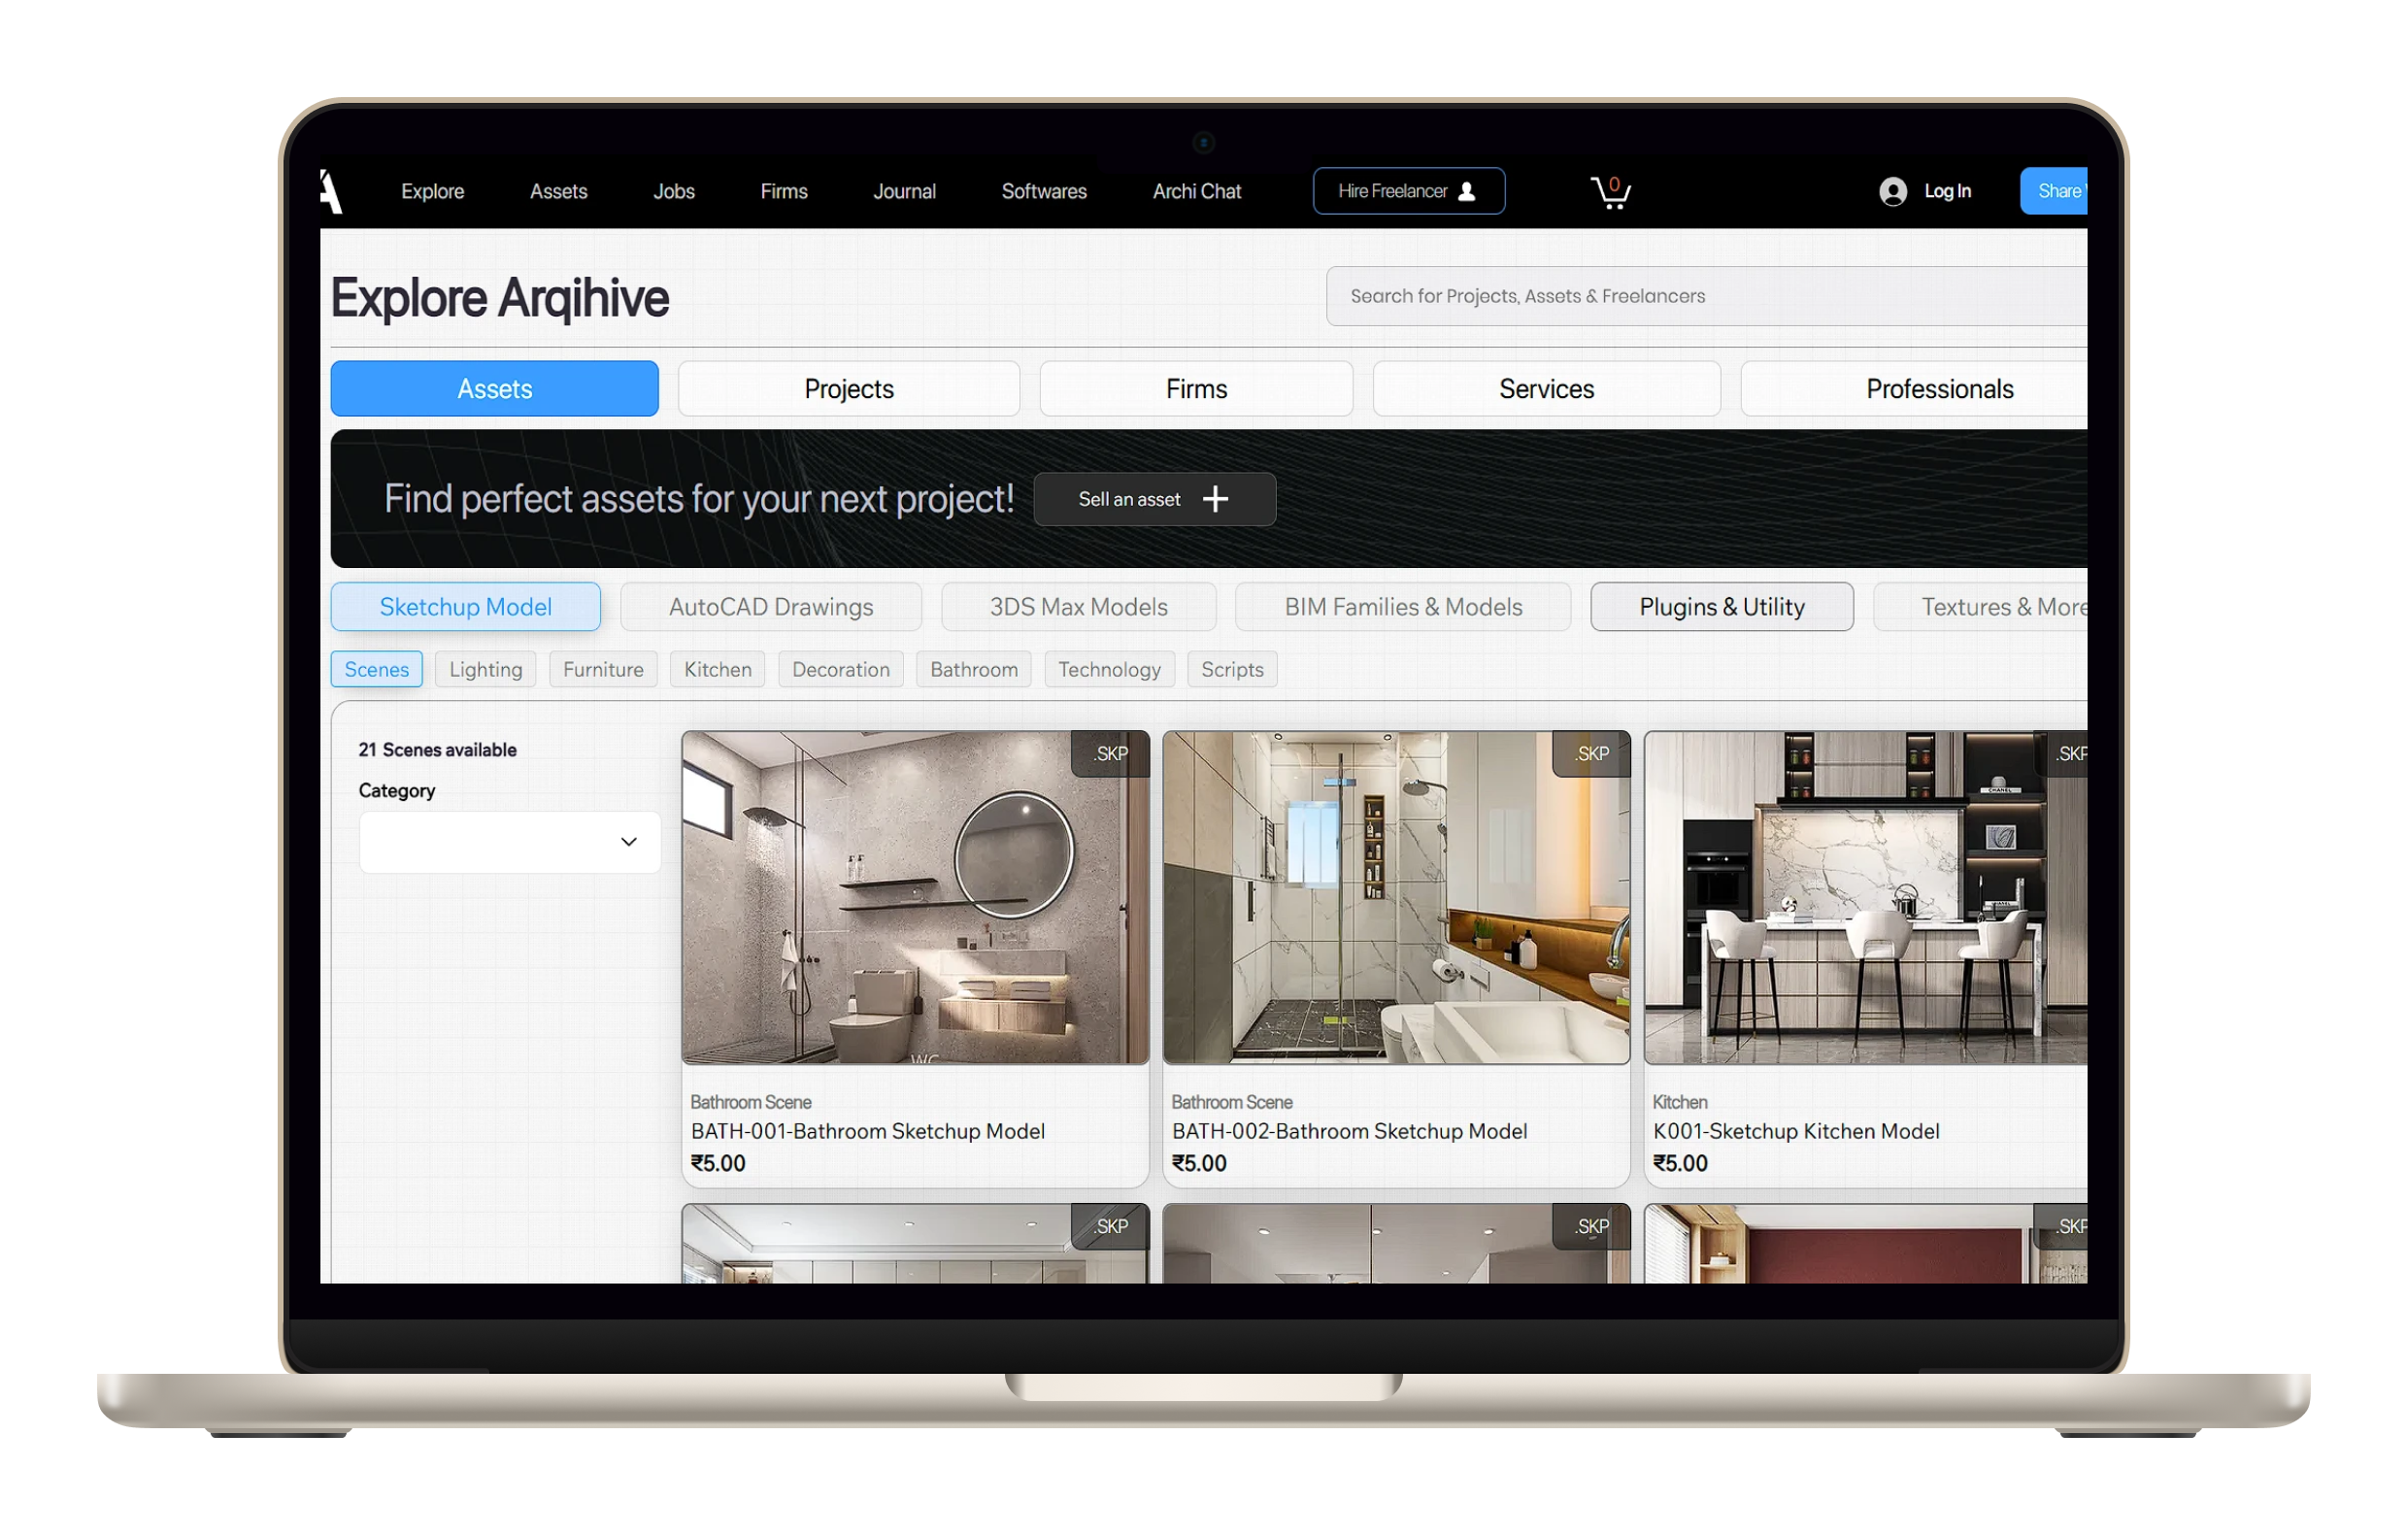
Task: Click .SKP badge on BATH-002 card
Action: [x=1591, y=754]
